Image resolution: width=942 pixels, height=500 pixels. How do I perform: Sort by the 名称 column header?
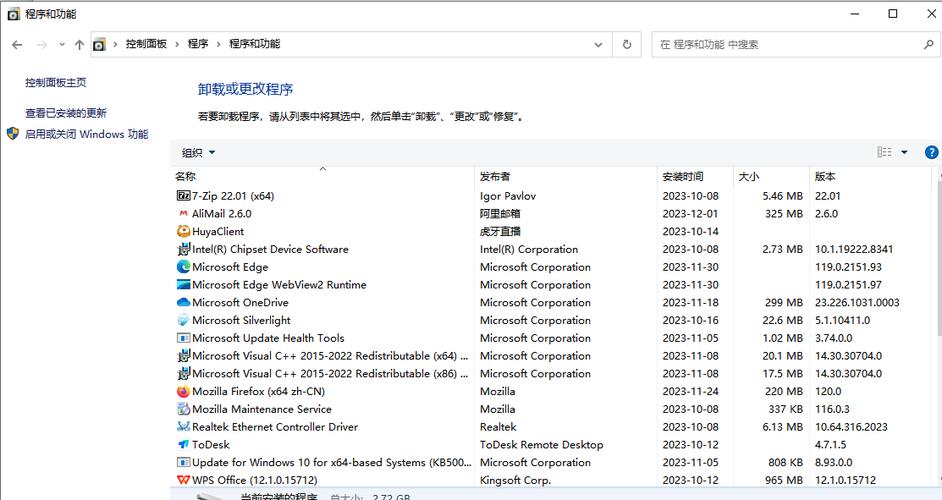click(323, 177)
